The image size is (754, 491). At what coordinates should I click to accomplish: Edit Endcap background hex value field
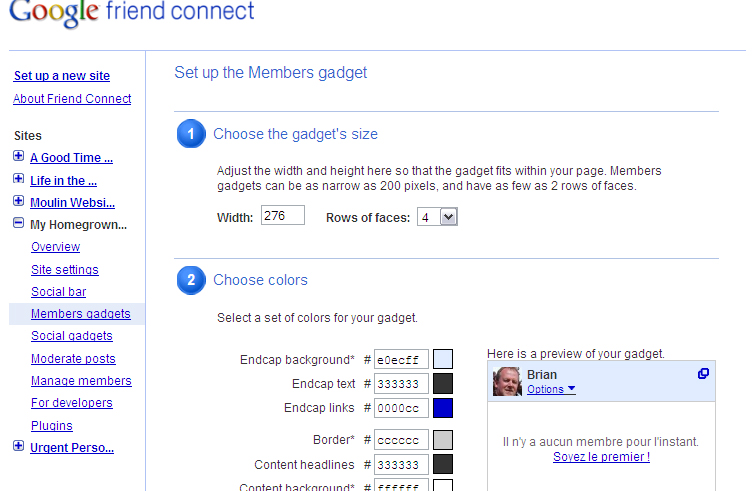401,360
